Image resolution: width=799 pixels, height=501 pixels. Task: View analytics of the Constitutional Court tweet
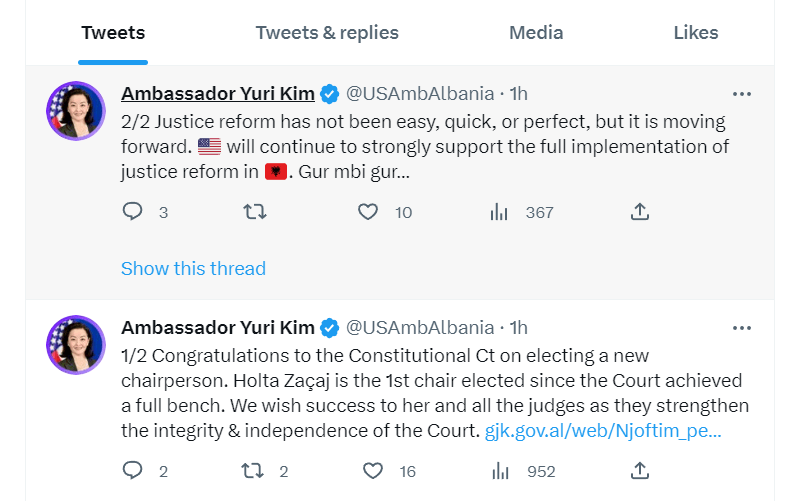tap(500, 471)
